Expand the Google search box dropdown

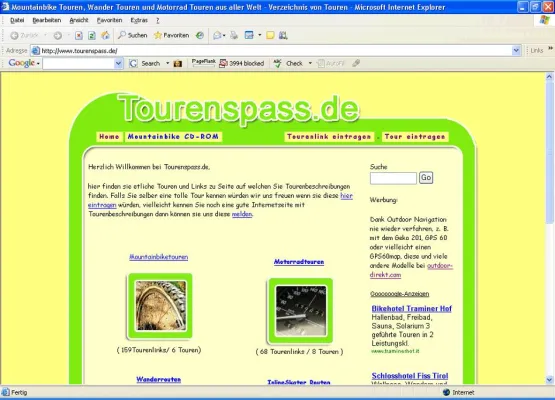pos(119,64)
